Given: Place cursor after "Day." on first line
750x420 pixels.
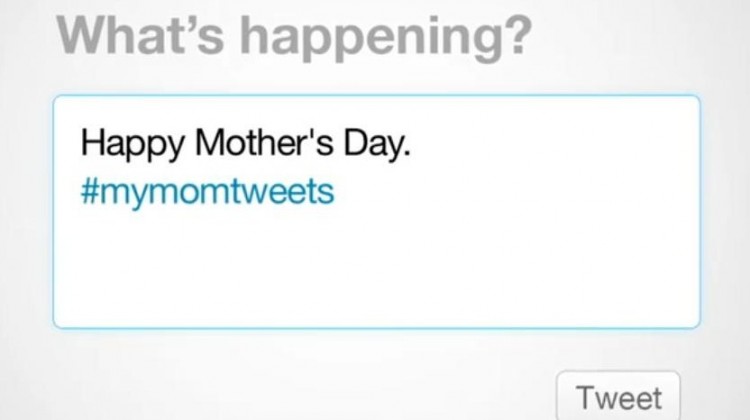Looking at the screenshot, I should click(x=414, y=145).
